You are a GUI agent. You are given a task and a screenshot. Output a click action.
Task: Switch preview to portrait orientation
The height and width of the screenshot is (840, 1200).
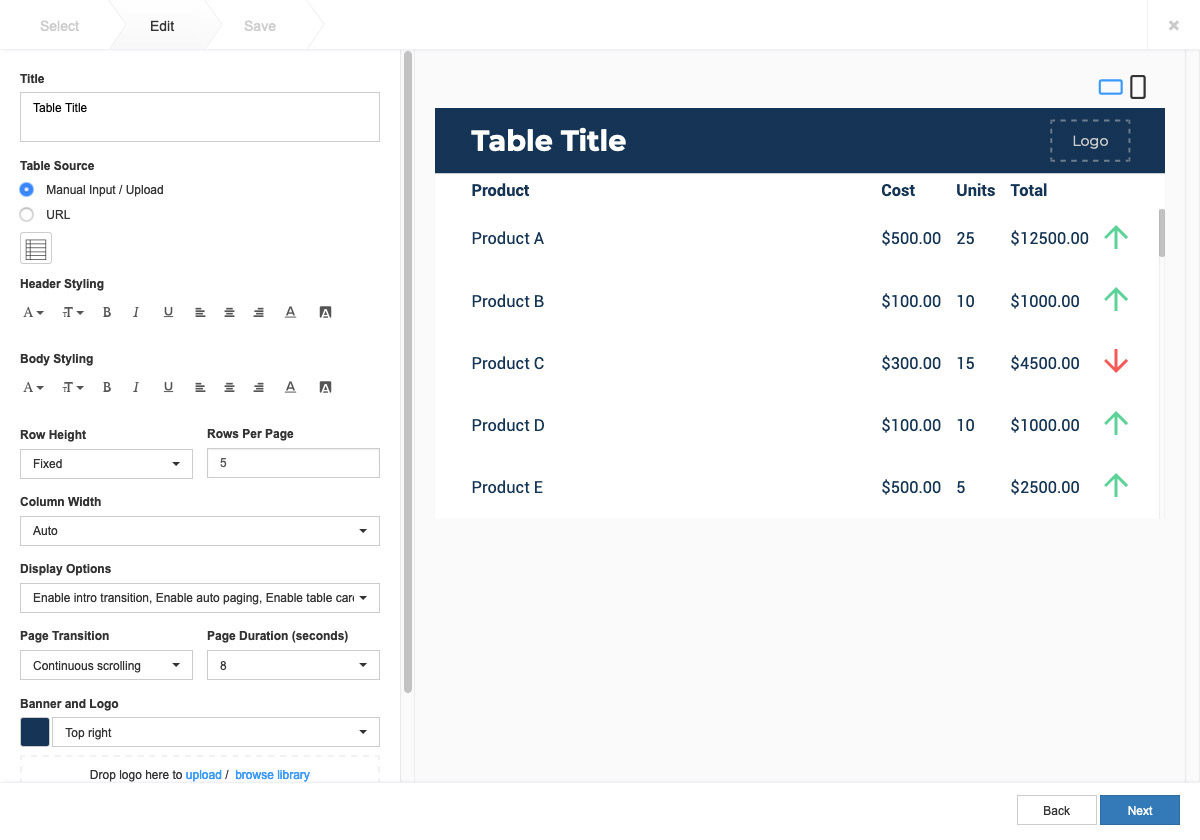coord(1140,86)
